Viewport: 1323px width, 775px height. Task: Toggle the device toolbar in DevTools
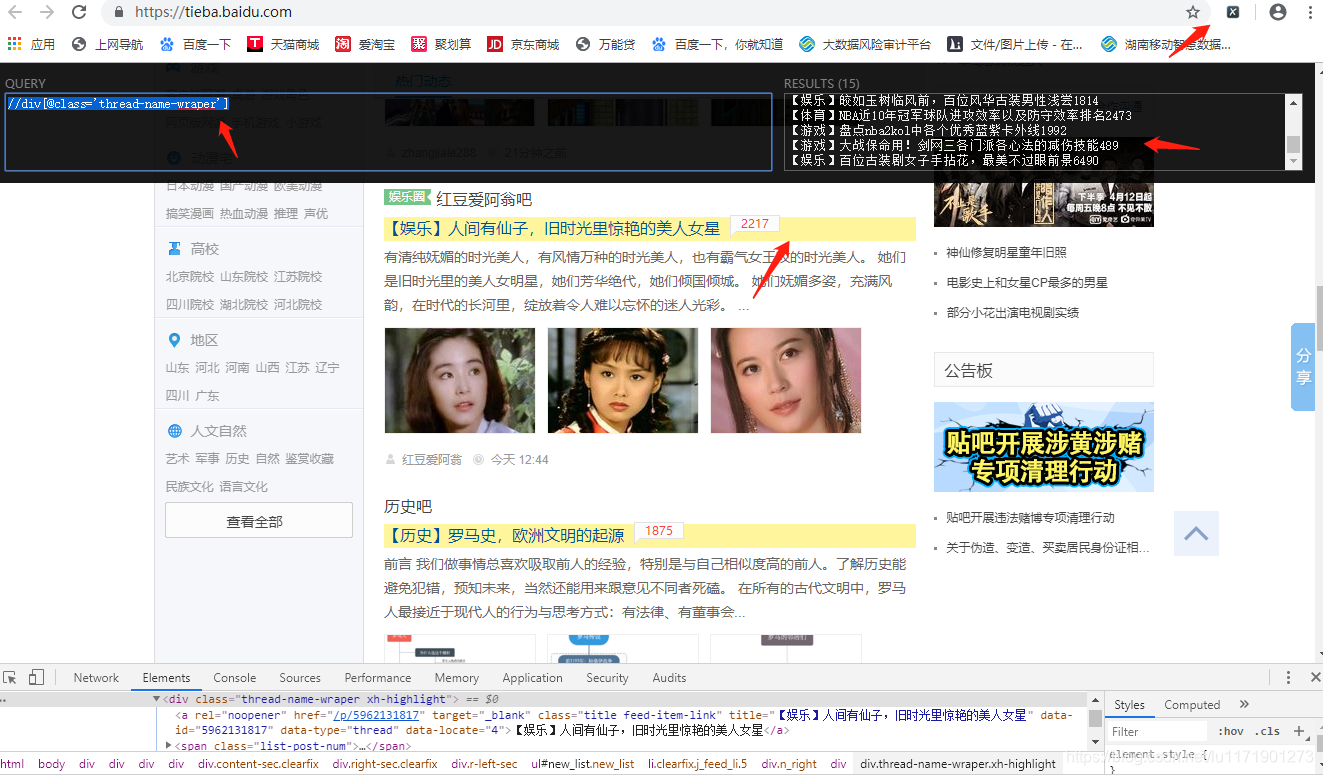pyautogui.click(x=36, y=677)
